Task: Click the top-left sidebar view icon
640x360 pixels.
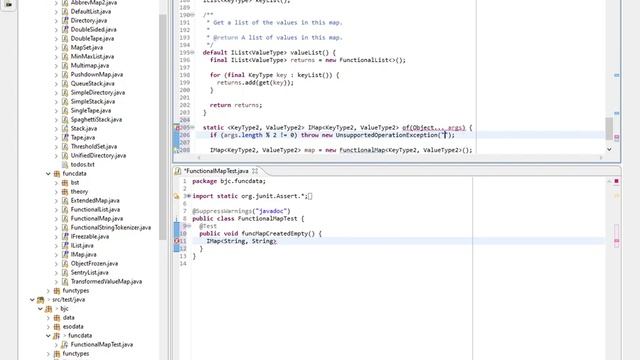Action: pos(9,5)
